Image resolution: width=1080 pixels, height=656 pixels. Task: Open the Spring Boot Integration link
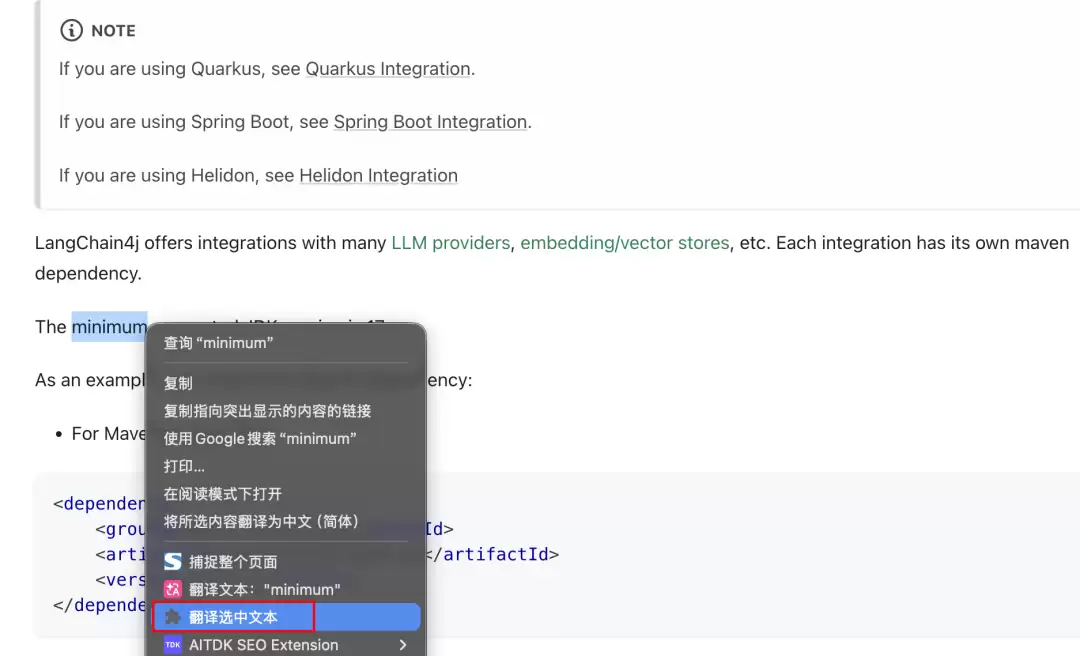430,122
